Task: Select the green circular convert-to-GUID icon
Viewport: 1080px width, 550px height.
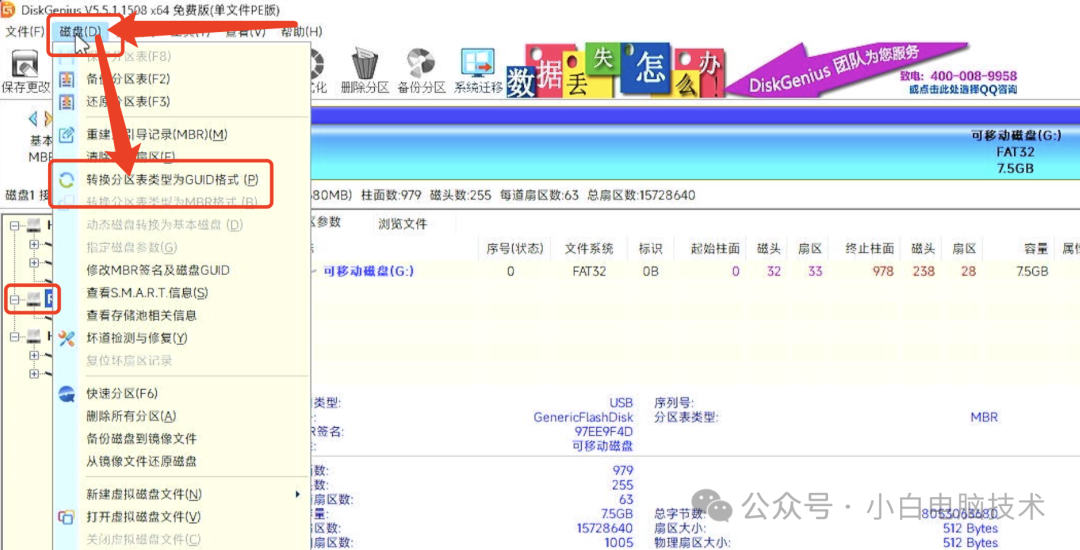Action: [x=66, y=180]
